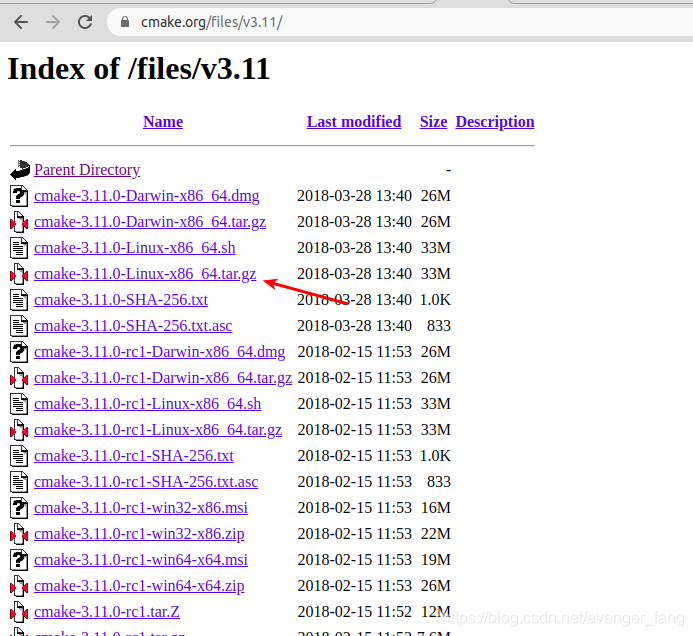Screen dimensions: 693x636
Task: Click the browser forward arrow
Action: [53, 22]
